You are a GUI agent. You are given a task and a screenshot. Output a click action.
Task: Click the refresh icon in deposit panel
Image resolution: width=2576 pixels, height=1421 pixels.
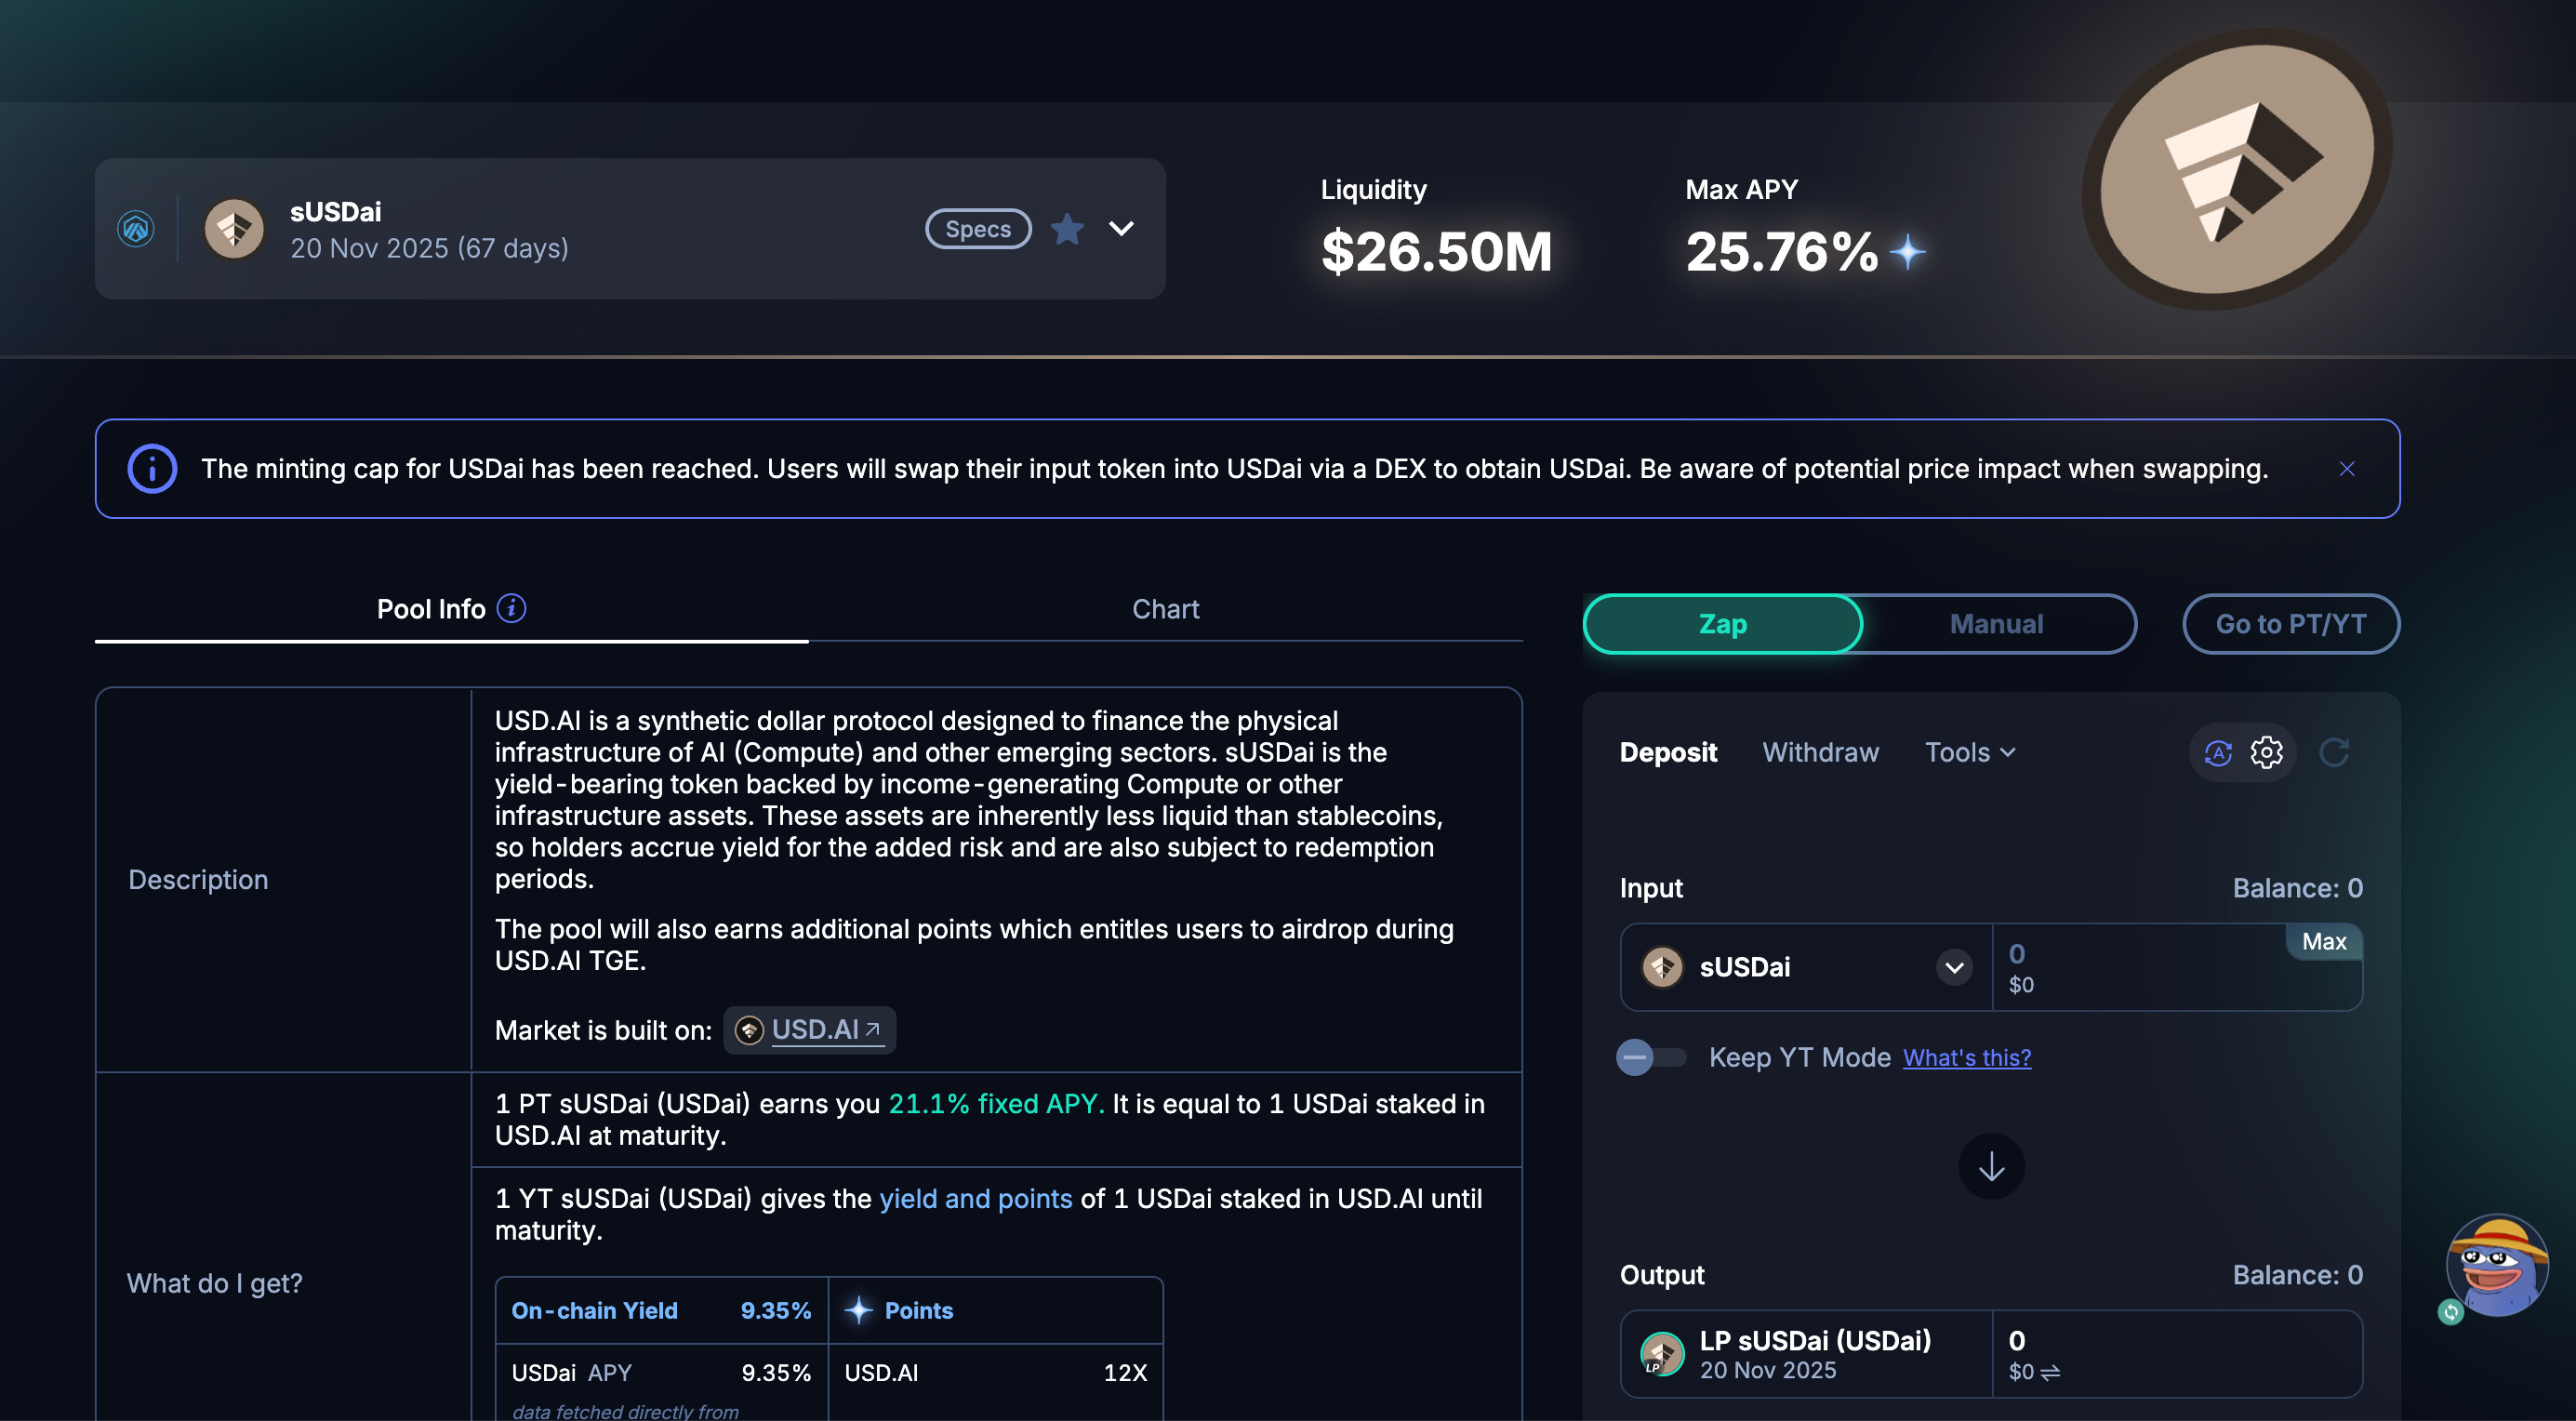click(2333, 752)
